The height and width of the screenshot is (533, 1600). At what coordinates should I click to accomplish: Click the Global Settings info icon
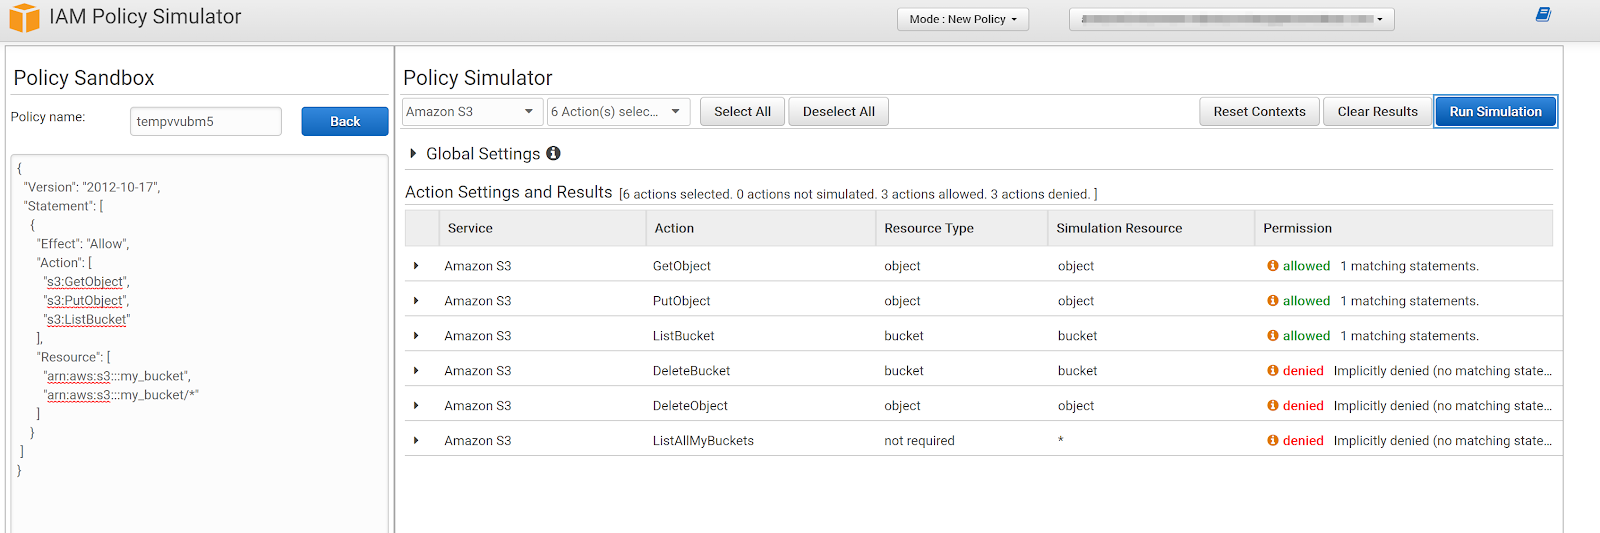(x=553, y=153)
